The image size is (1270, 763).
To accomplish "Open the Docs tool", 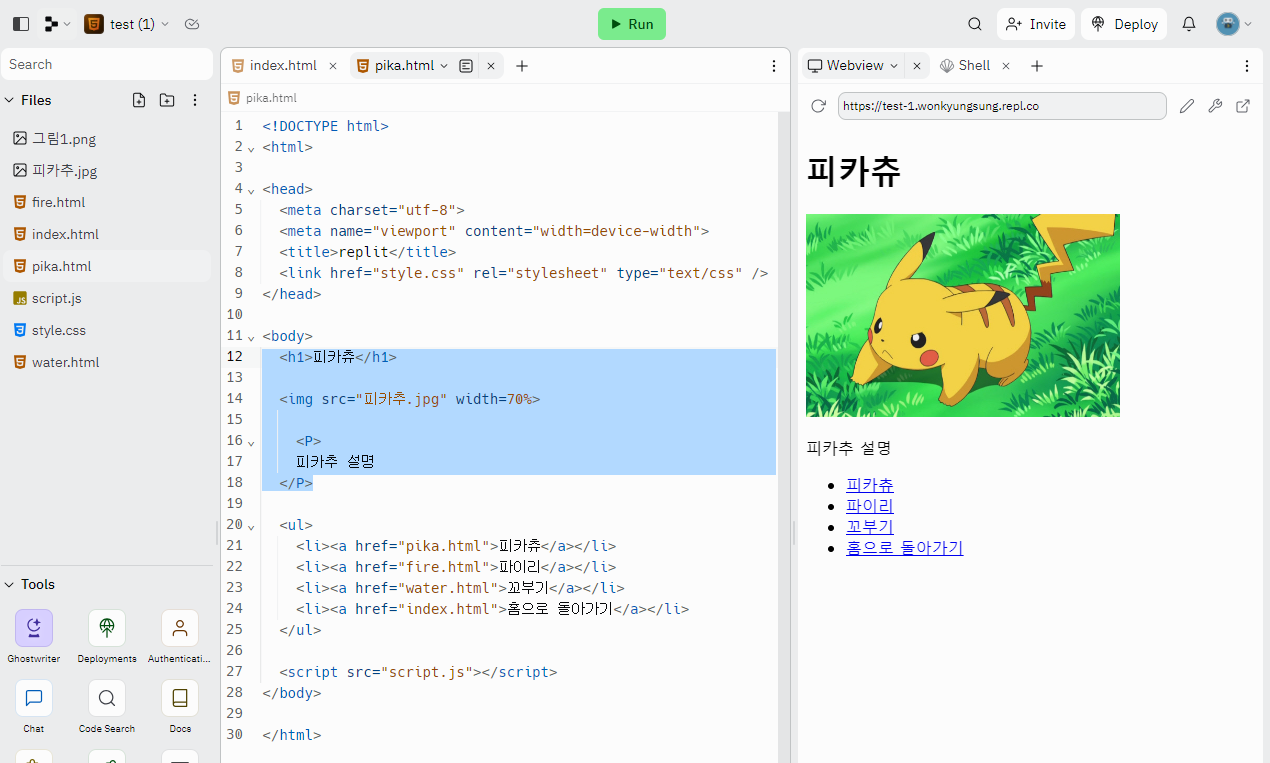I will tap(180, 706).
